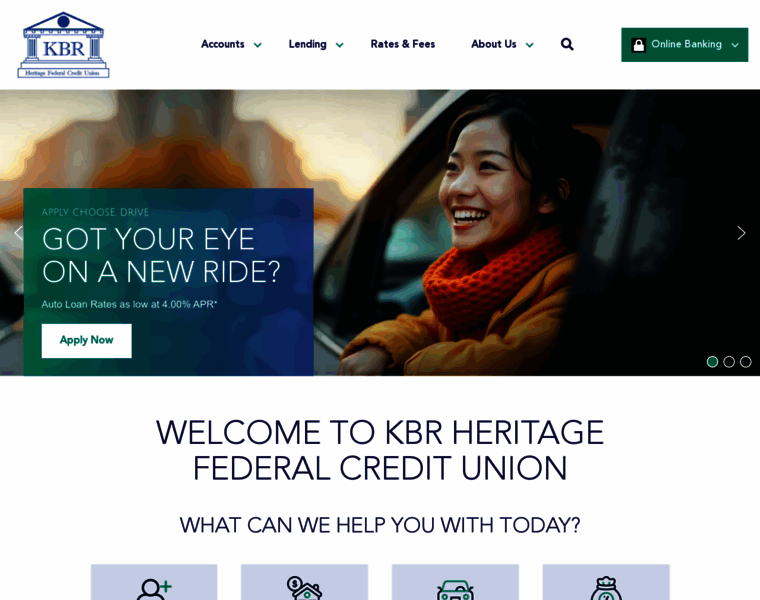Open the Rates & Fees page

click(403, 44)
